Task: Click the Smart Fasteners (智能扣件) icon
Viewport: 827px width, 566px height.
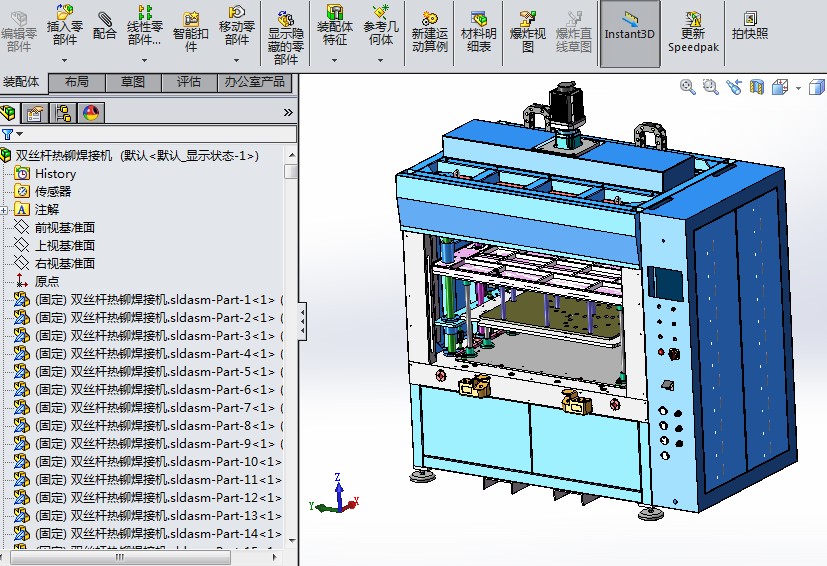Action: (190, 32)
